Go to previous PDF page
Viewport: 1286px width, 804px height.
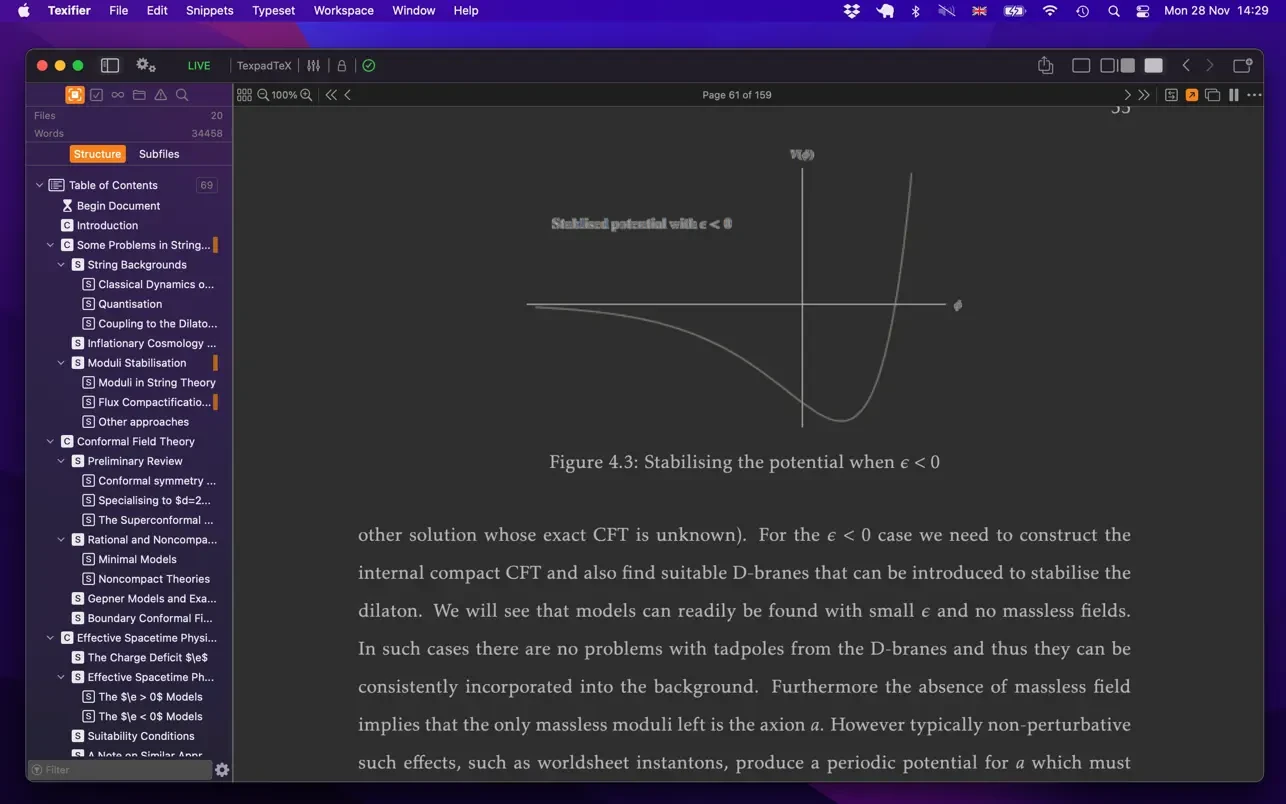click(x=348, y=95)
